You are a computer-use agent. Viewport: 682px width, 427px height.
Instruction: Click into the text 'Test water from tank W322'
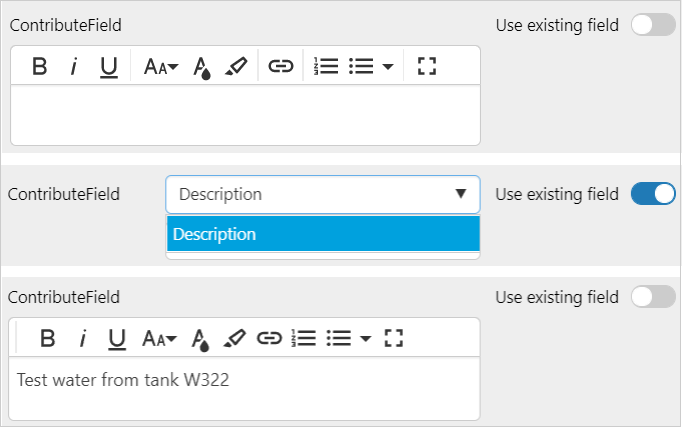124,380
